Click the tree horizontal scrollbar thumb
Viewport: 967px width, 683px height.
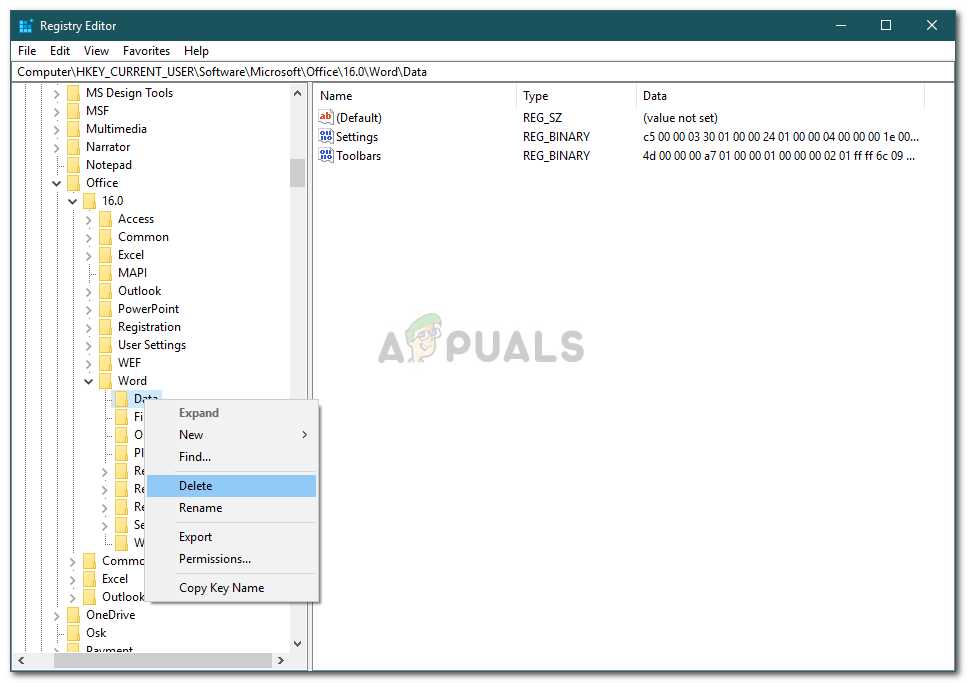(x=163, y=660)
